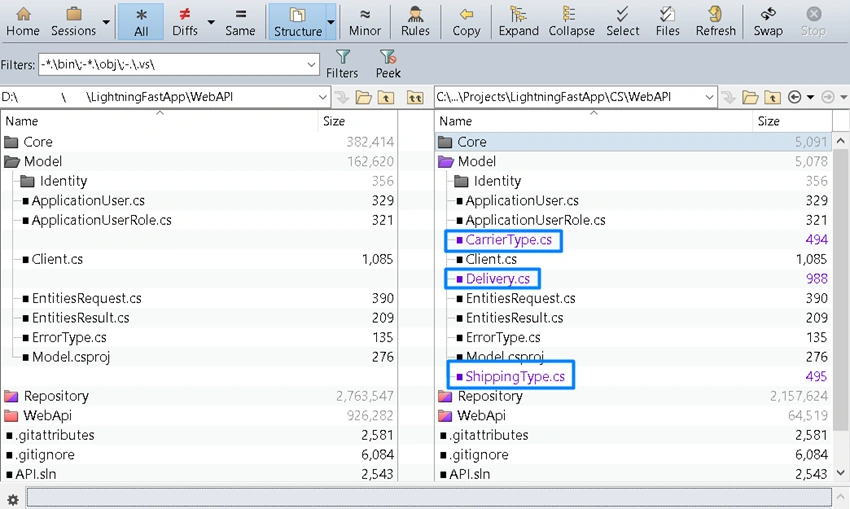Open right pane back history dropdown

(x=810, y=97)
